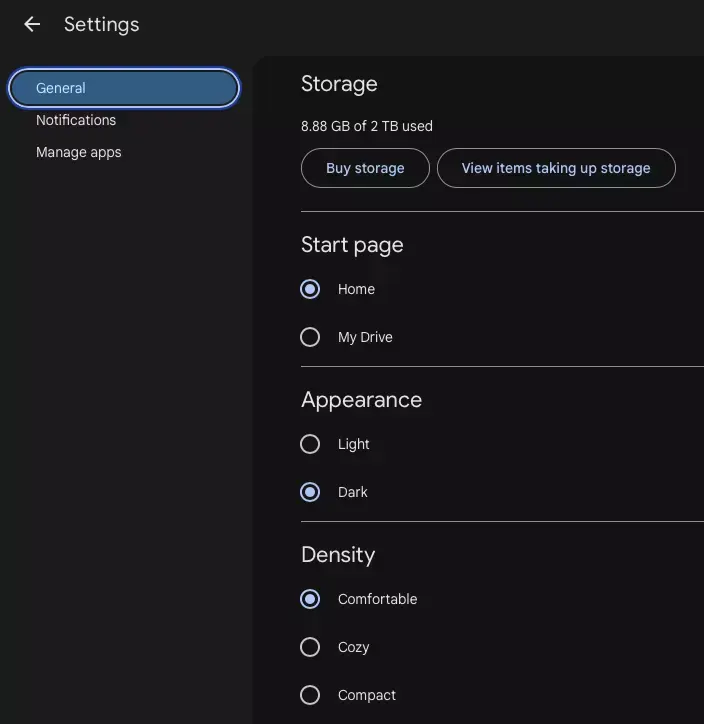Click the 8.88 GB used text
The height and width of the screenshot is (724, 704).
(367, 126)
